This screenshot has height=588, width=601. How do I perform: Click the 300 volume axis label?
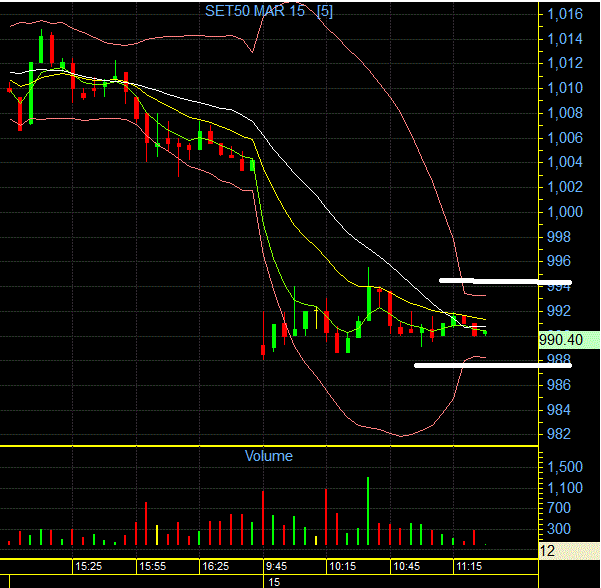pyautogui.click(x=559, y=529)
